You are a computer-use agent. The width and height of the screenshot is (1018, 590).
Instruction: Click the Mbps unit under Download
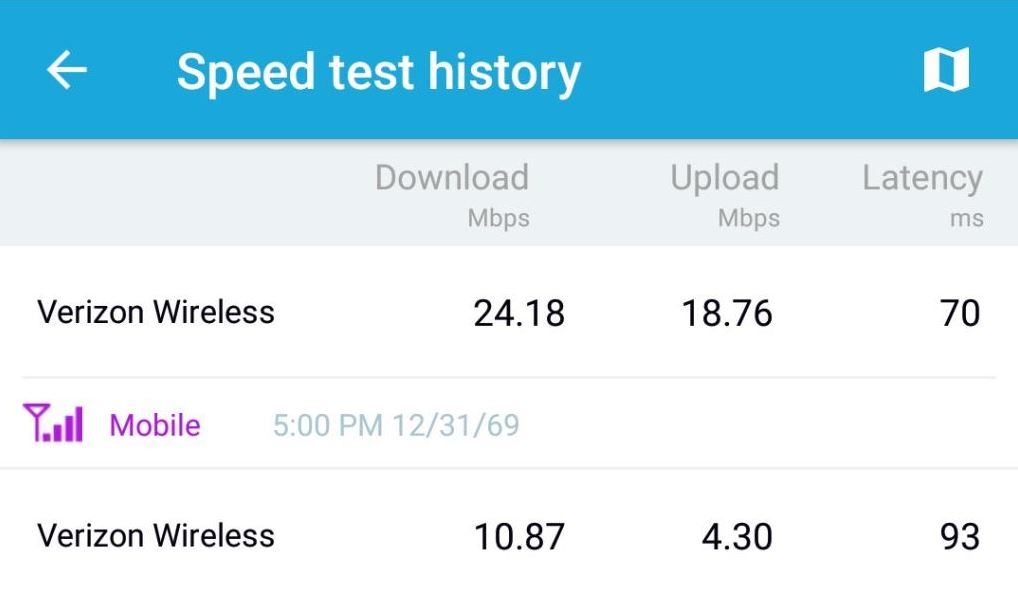point(498,218)
